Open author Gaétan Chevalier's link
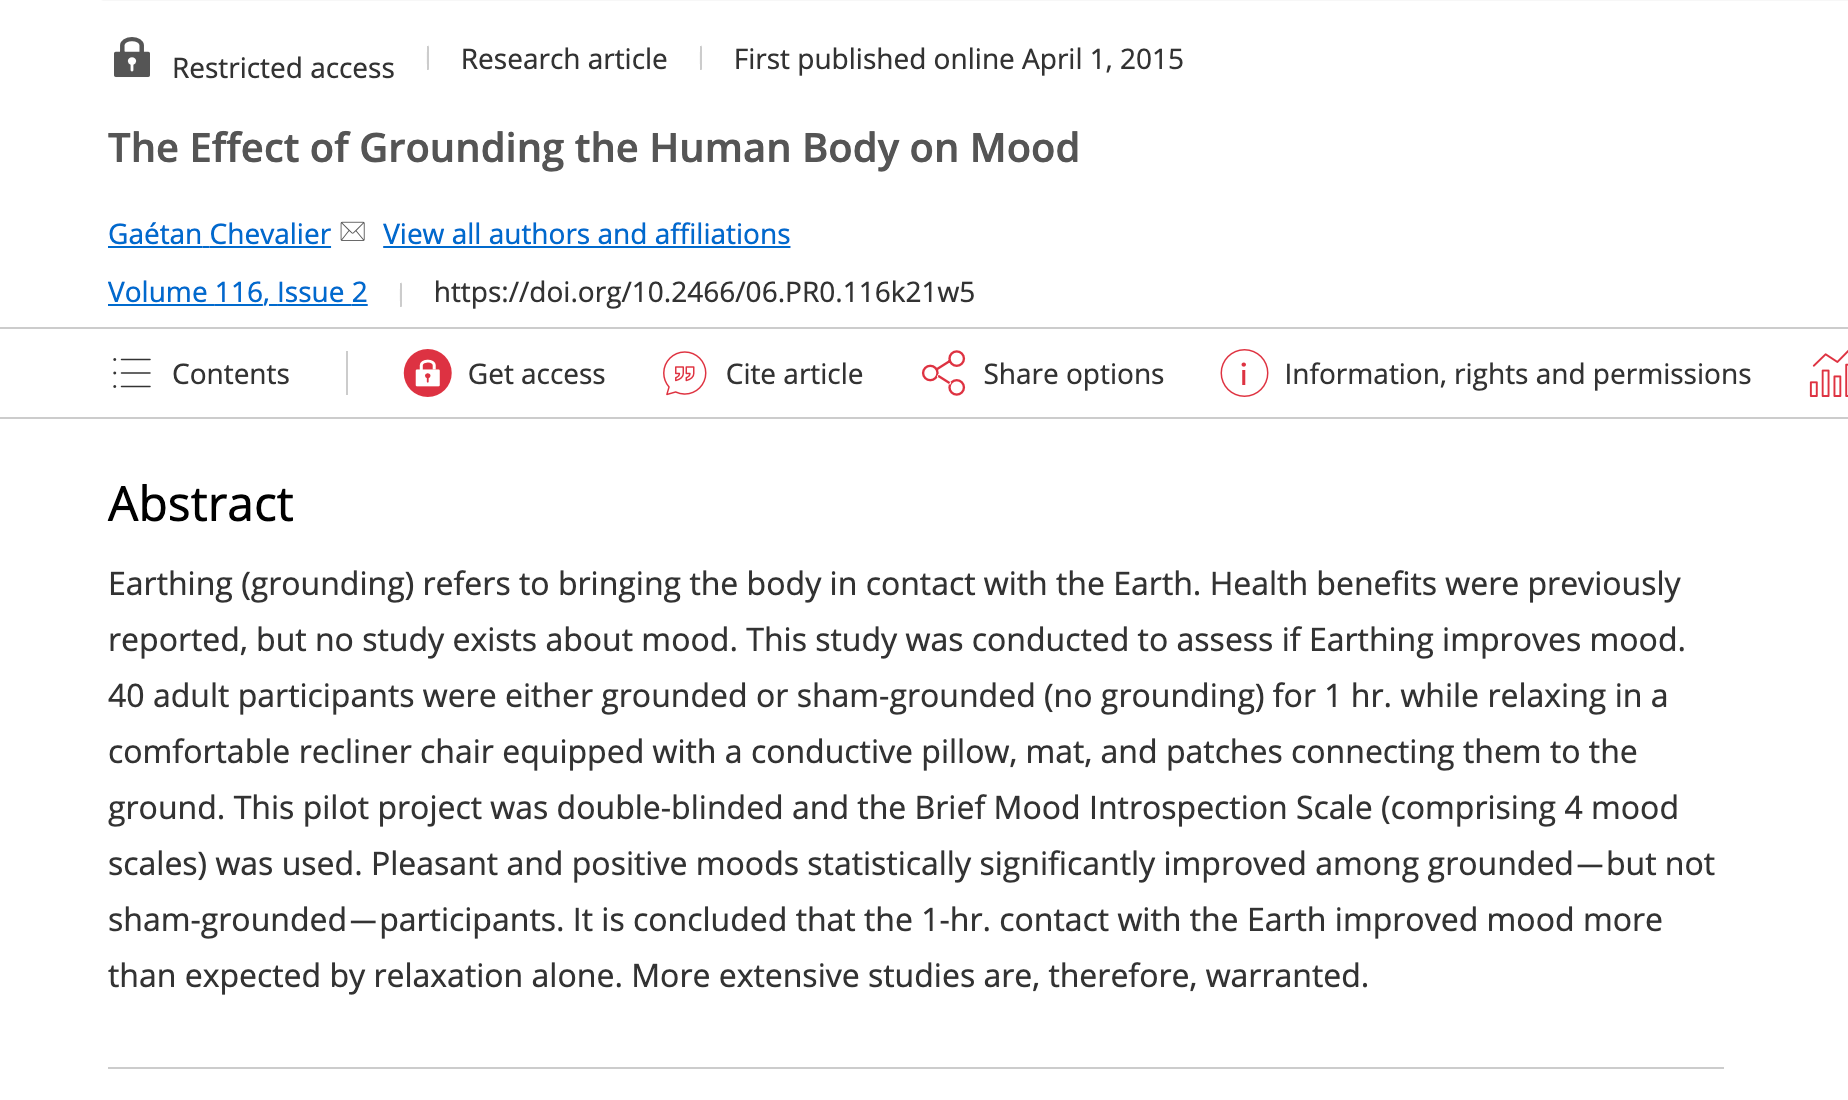1848x1100 pixels. click(219, 234)
